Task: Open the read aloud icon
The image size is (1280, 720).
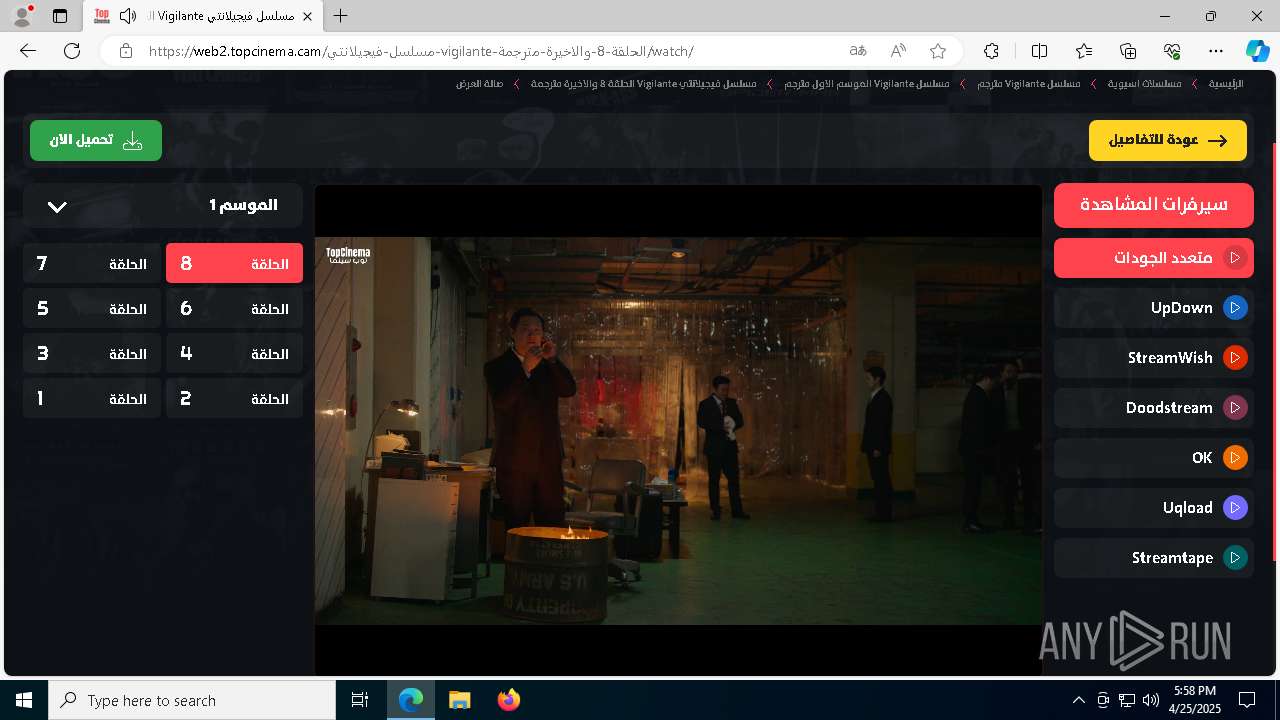Action: coord(898,51)
